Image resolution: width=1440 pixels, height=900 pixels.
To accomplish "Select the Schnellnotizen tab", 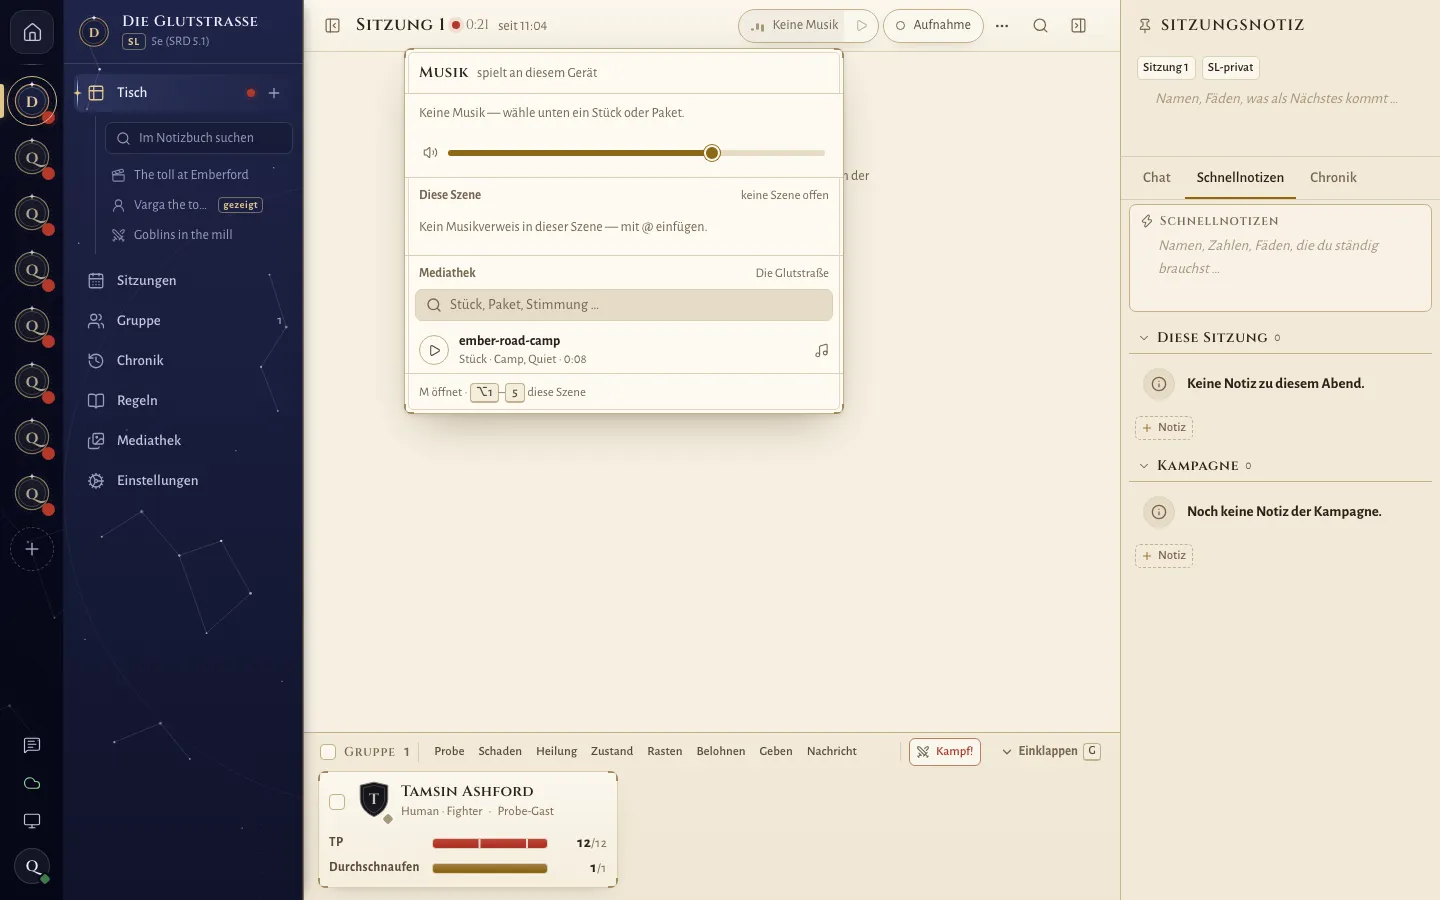I will pos(1240,177).
